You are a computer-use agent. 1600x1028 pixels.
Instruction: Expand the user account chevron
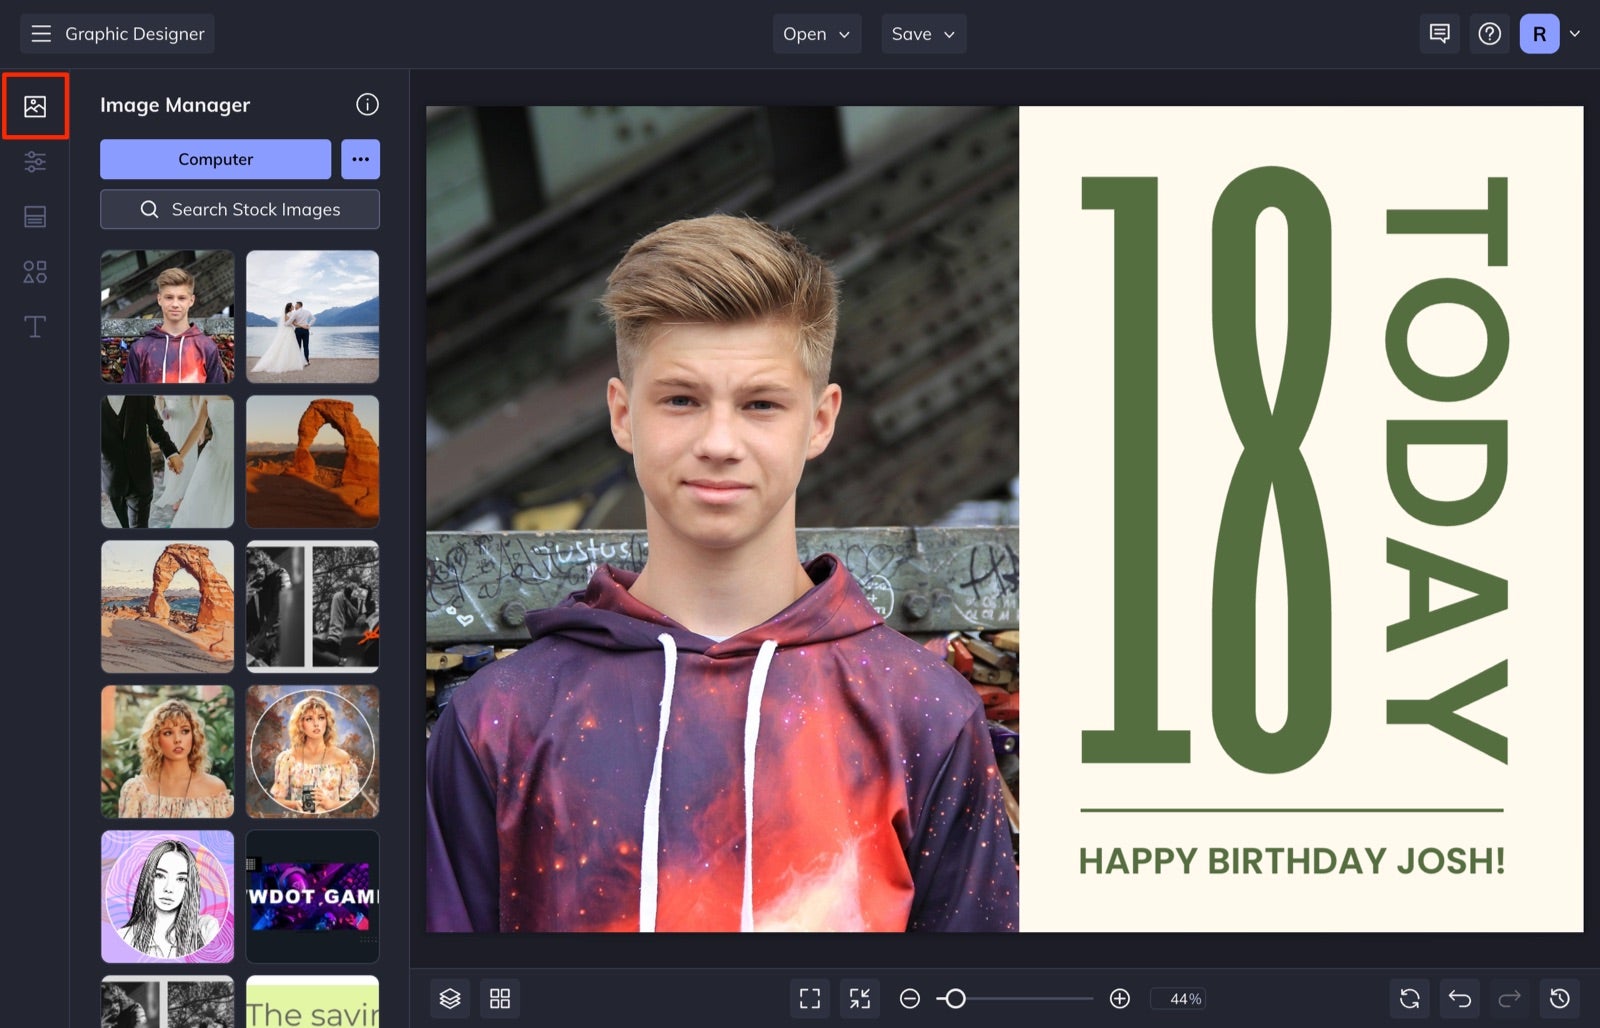click(1575, 34)
